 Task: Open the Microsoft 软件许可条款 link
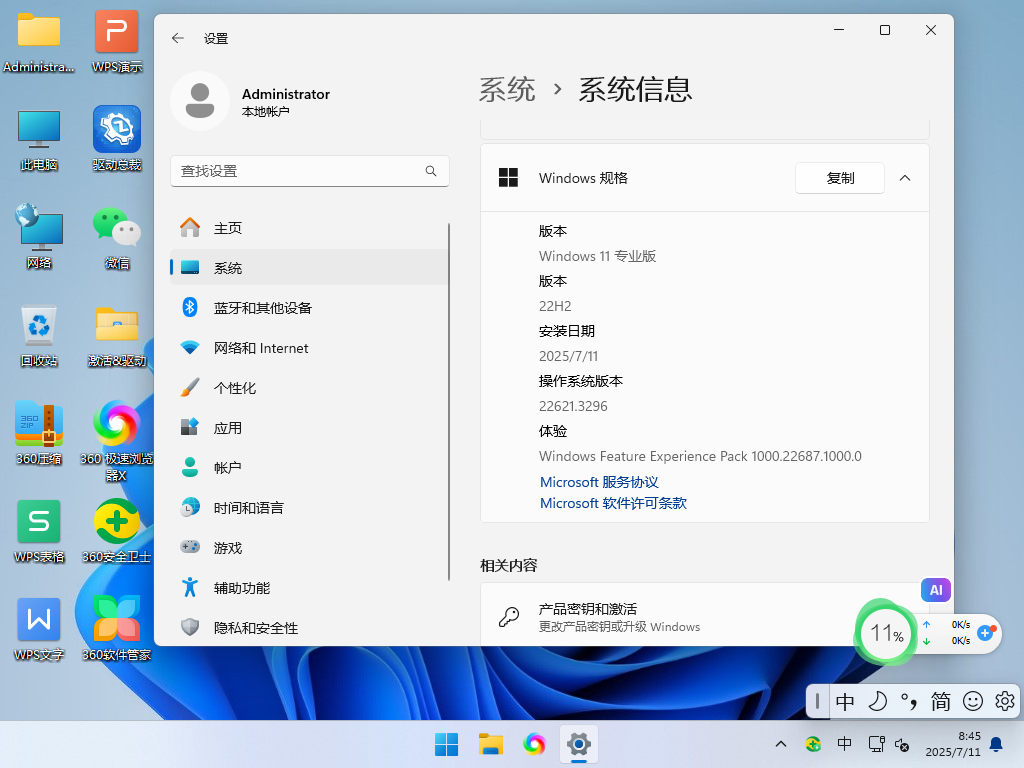[613, 503]
